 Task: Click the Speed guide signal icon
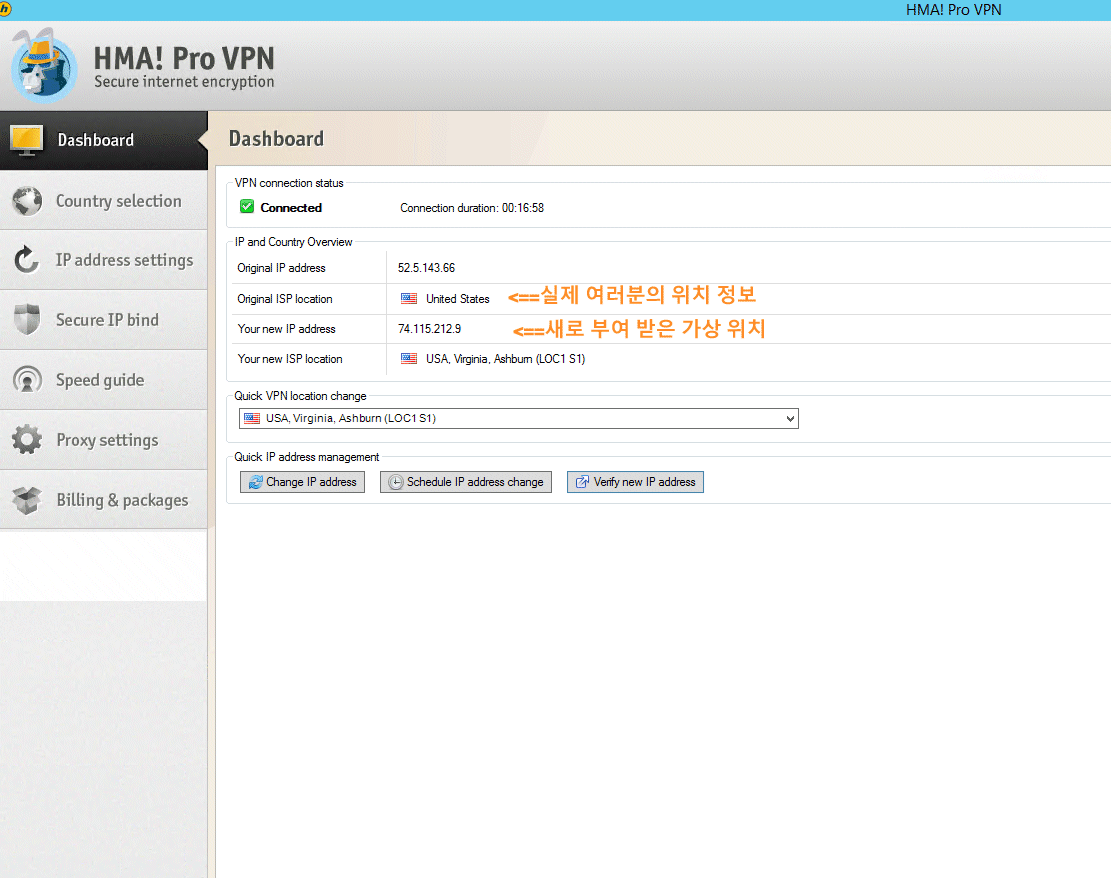[27, 381]
